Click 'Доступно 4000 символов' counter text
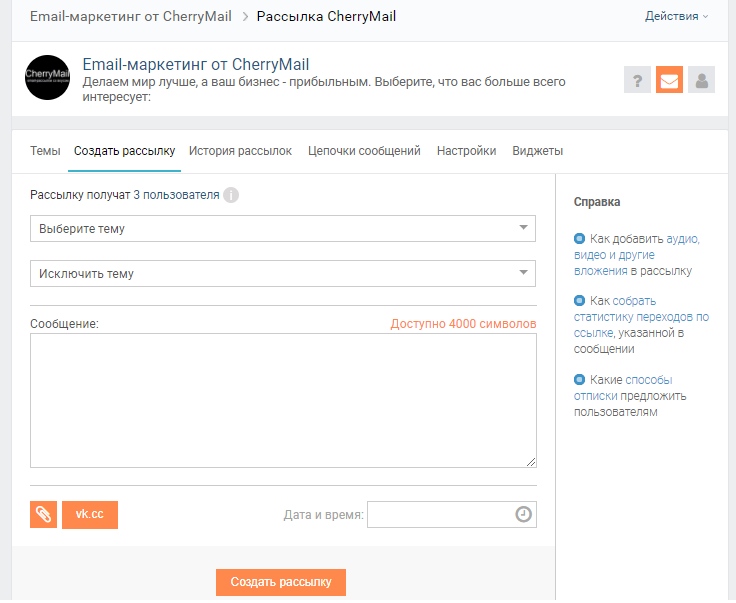The height and width of the screenshot is (603, 736). point(463,324)
